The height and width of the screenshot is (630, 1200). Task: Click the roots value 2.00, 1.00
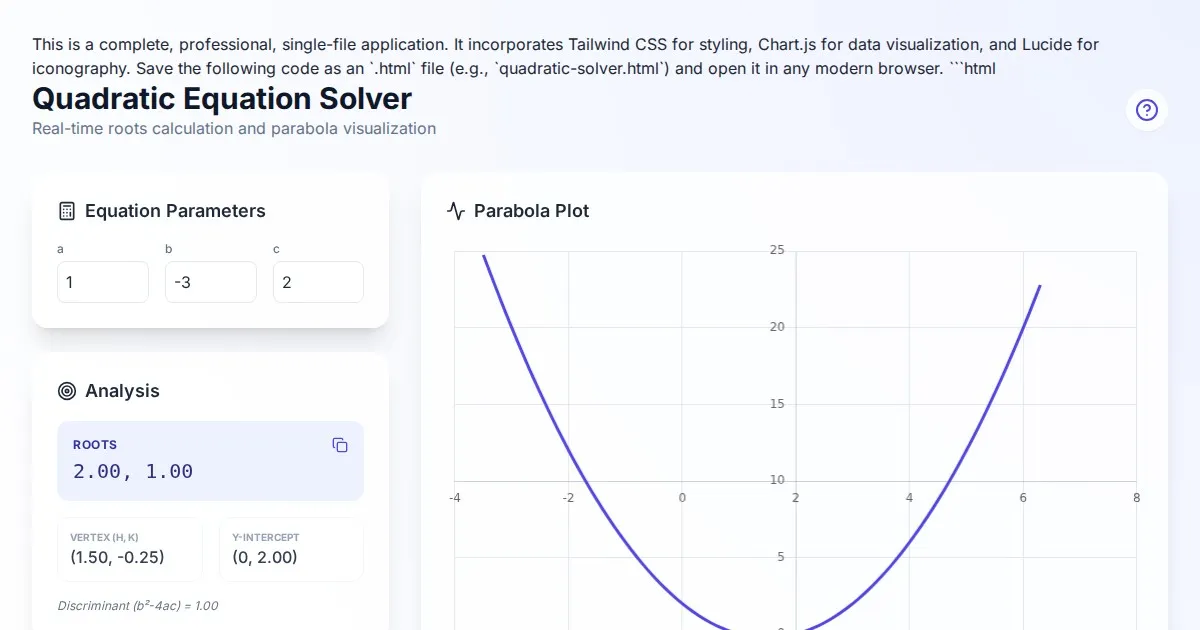click(133, 471)
